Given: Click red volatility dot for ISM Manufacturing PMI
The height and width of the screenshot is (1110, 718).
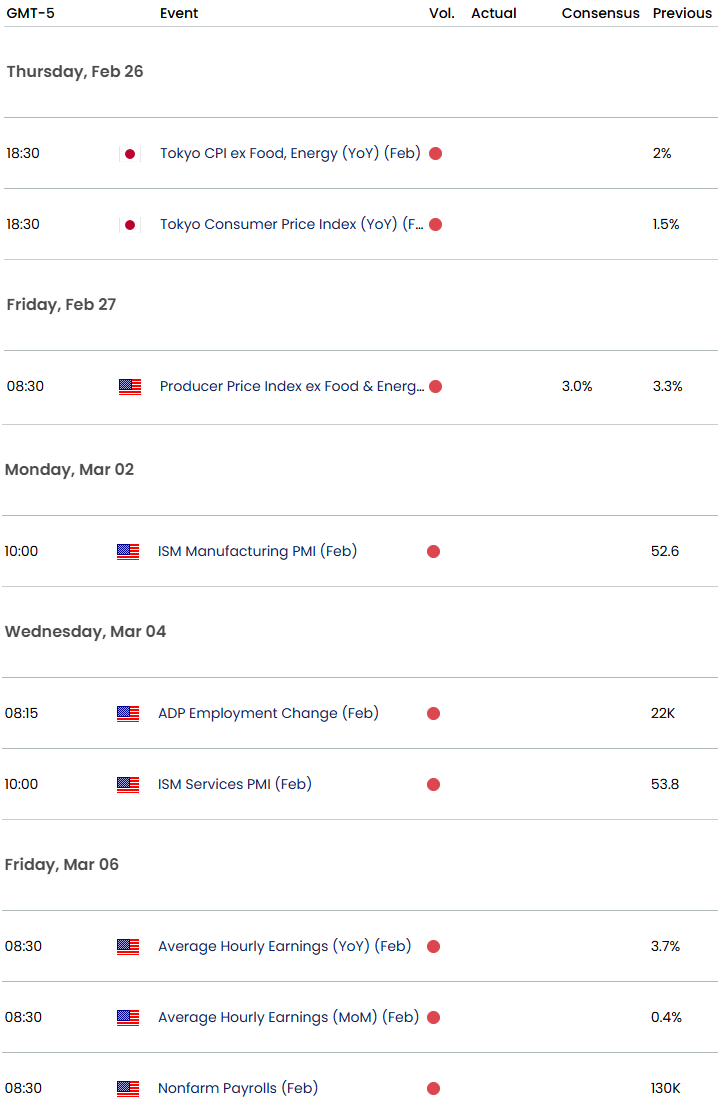Looking at the screenshot, I should pyautogui.click(x=434, y=551).
